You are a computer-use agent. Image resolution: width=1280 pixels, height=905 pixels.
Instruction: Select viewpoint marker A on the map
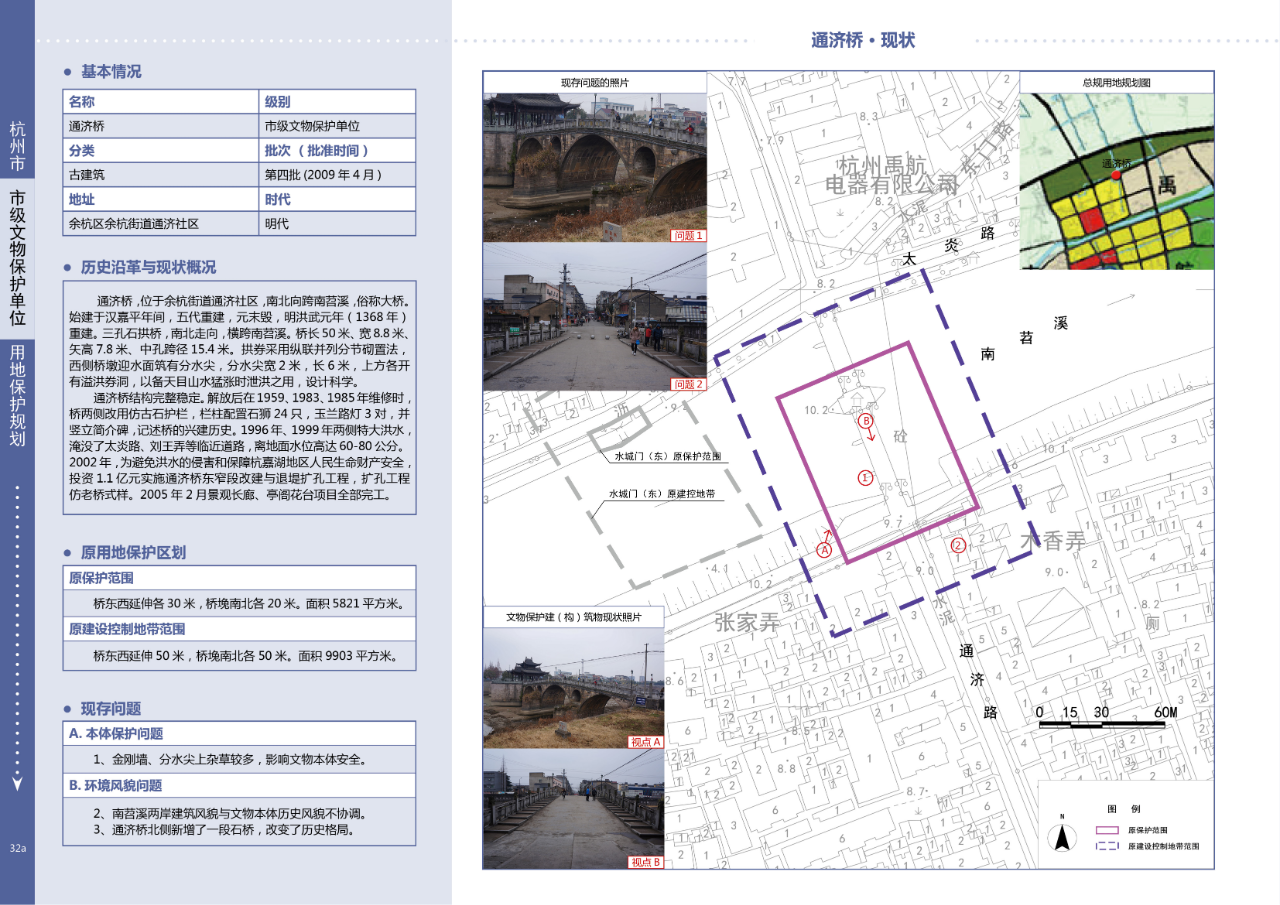(825, 549)
